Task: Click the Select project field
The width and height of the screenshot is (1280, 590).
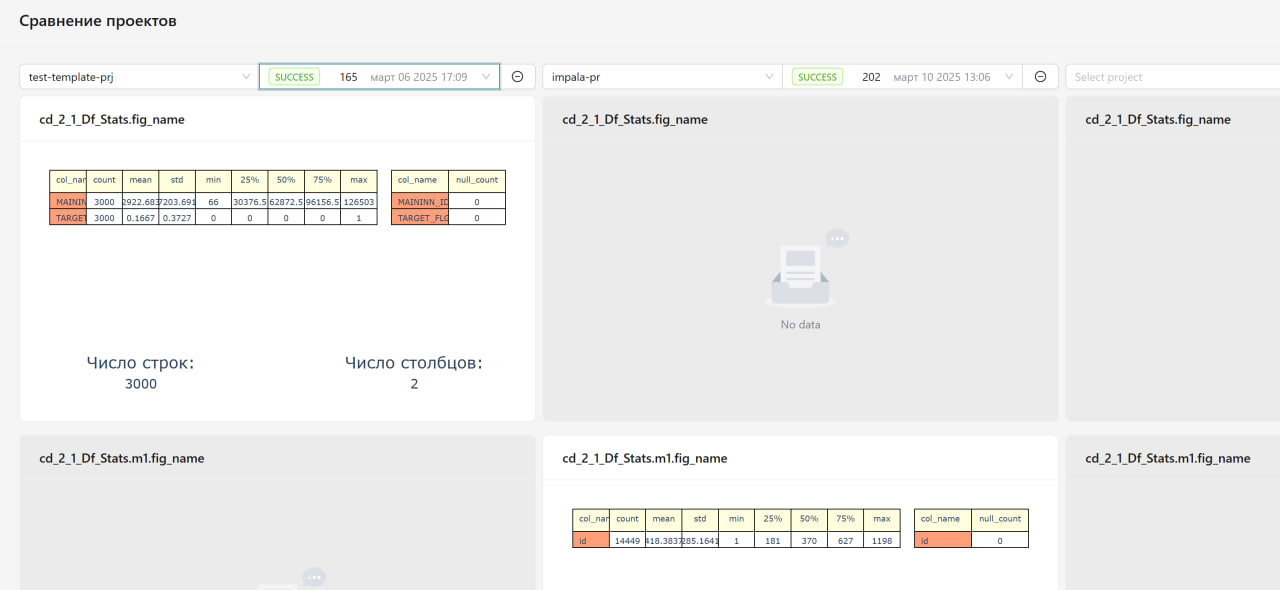Action: [x=1172, y=77]
